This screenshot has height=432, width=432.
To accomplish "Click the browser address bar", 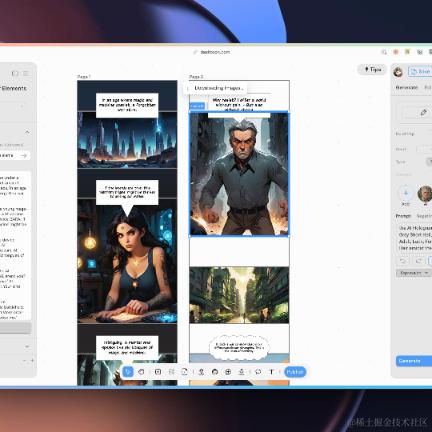I will click(215, 52).
